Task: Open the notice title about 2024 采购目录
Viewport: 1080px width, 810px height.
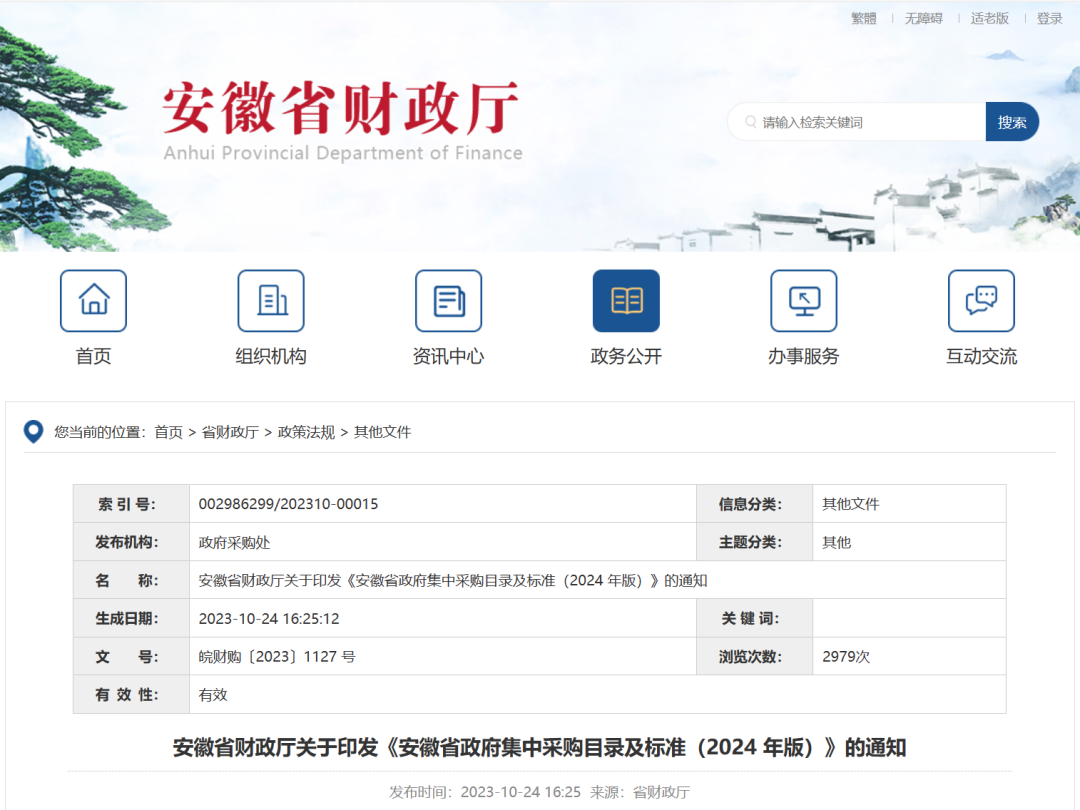Action: (x=540, y=747)
